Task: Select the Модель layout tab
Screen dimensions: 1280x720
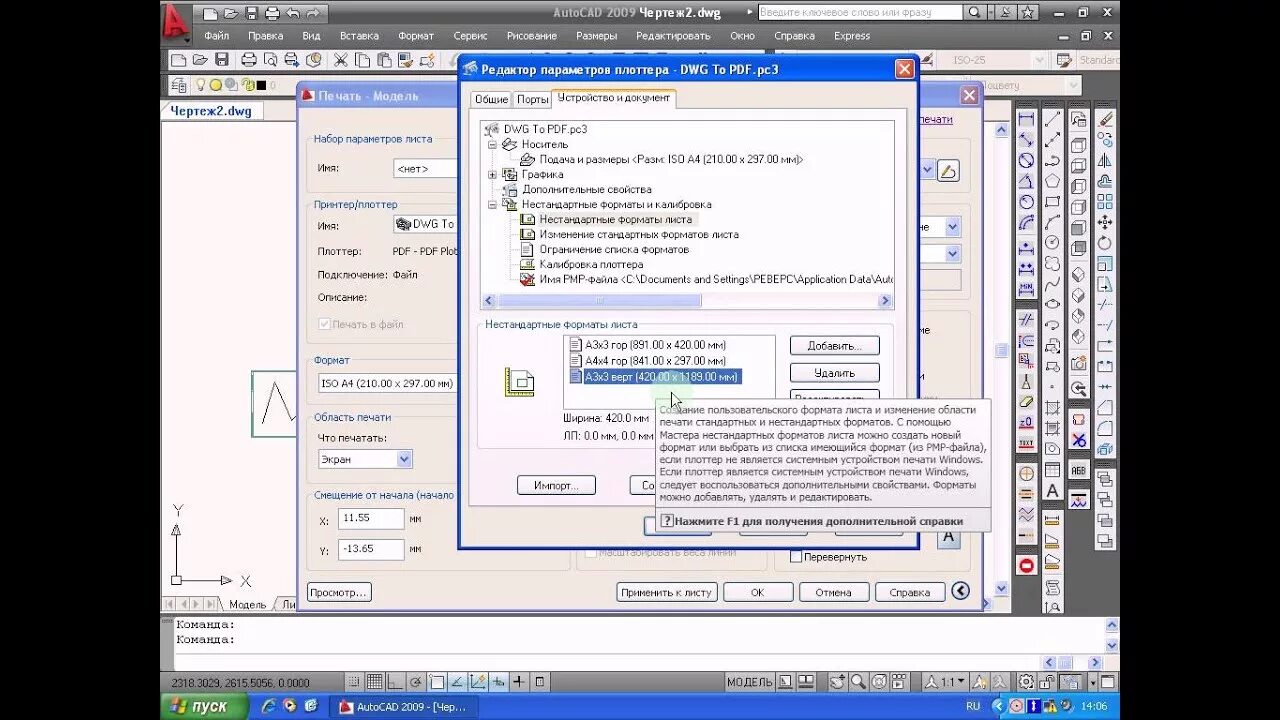Action: point(247,604)
